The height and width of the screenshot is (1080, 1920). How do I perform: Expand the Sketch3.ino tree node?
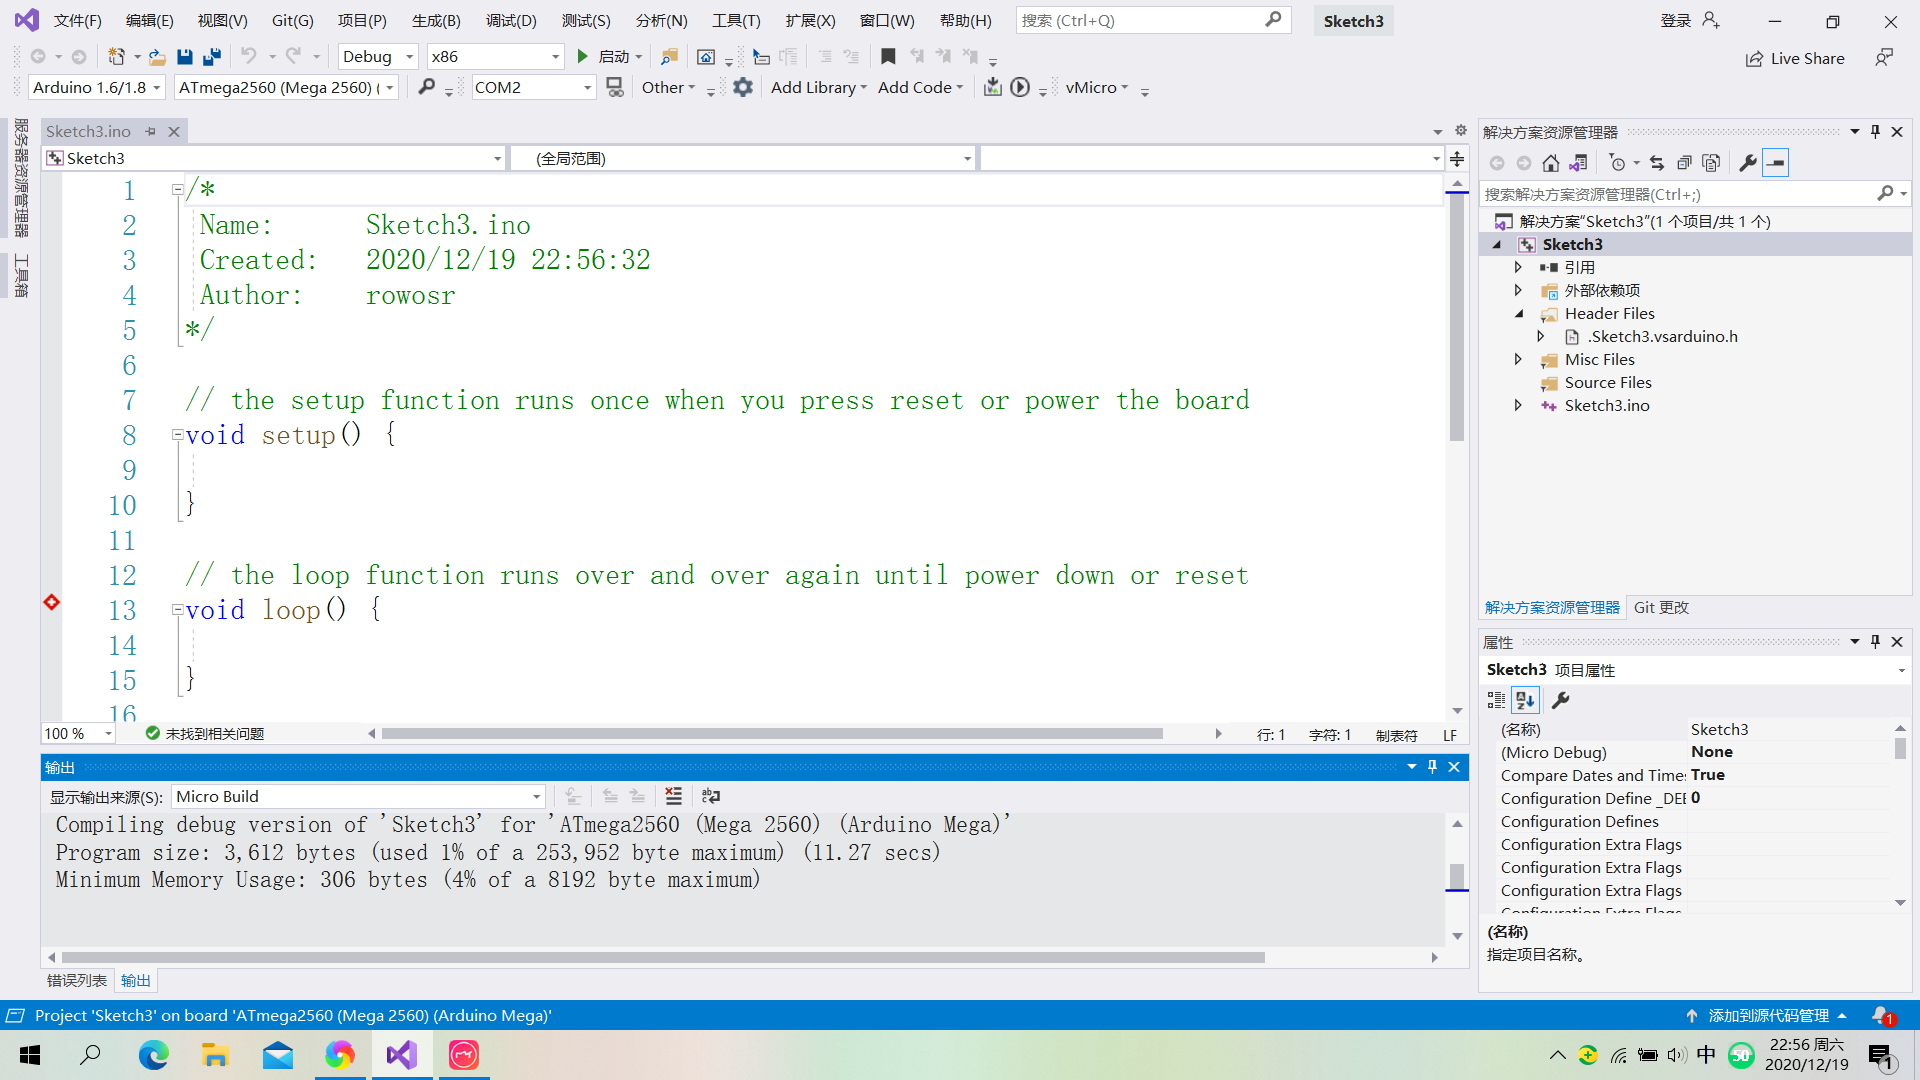[x=1518, y=405]
